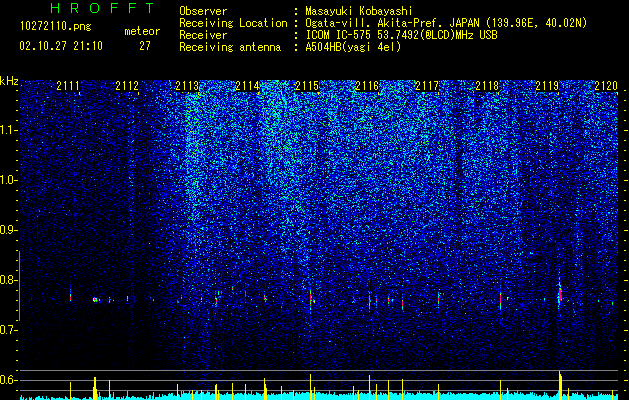Image resolution: width=629 pixels, height=400 pixels.
Task: Click the Receiving antenna label
Action: click(x=230, y=48)
